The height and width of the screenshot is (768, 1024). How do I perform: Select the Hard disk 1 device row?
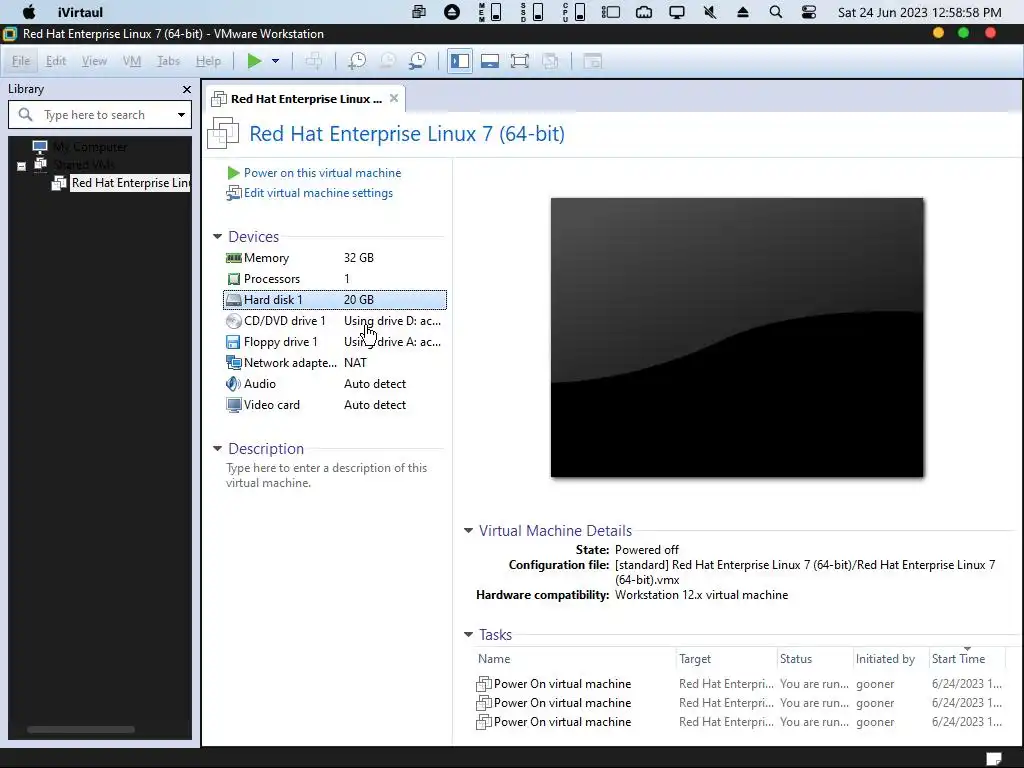click(x=335, y=300)
